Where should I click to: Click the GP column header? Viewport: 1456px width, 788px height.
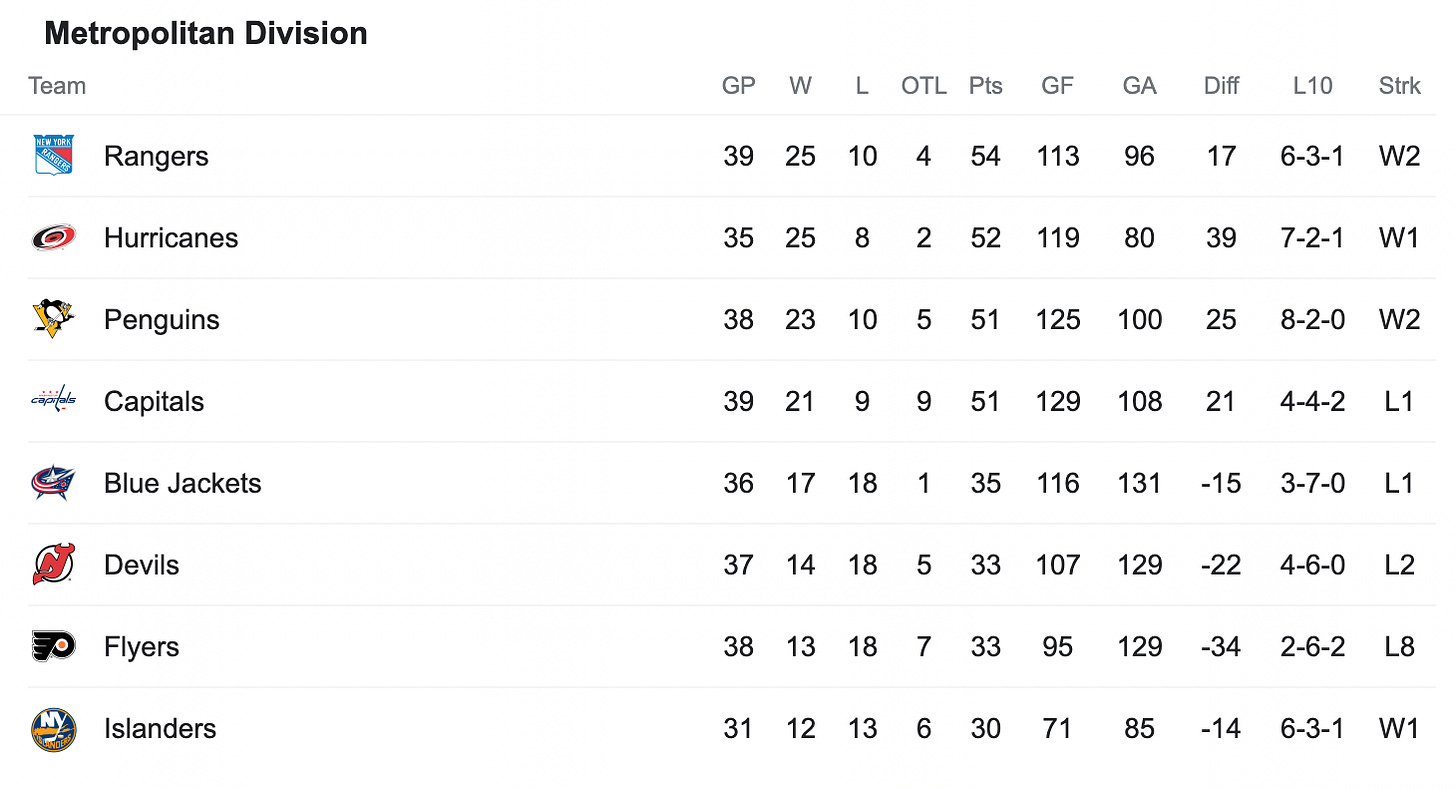point(738,86)
